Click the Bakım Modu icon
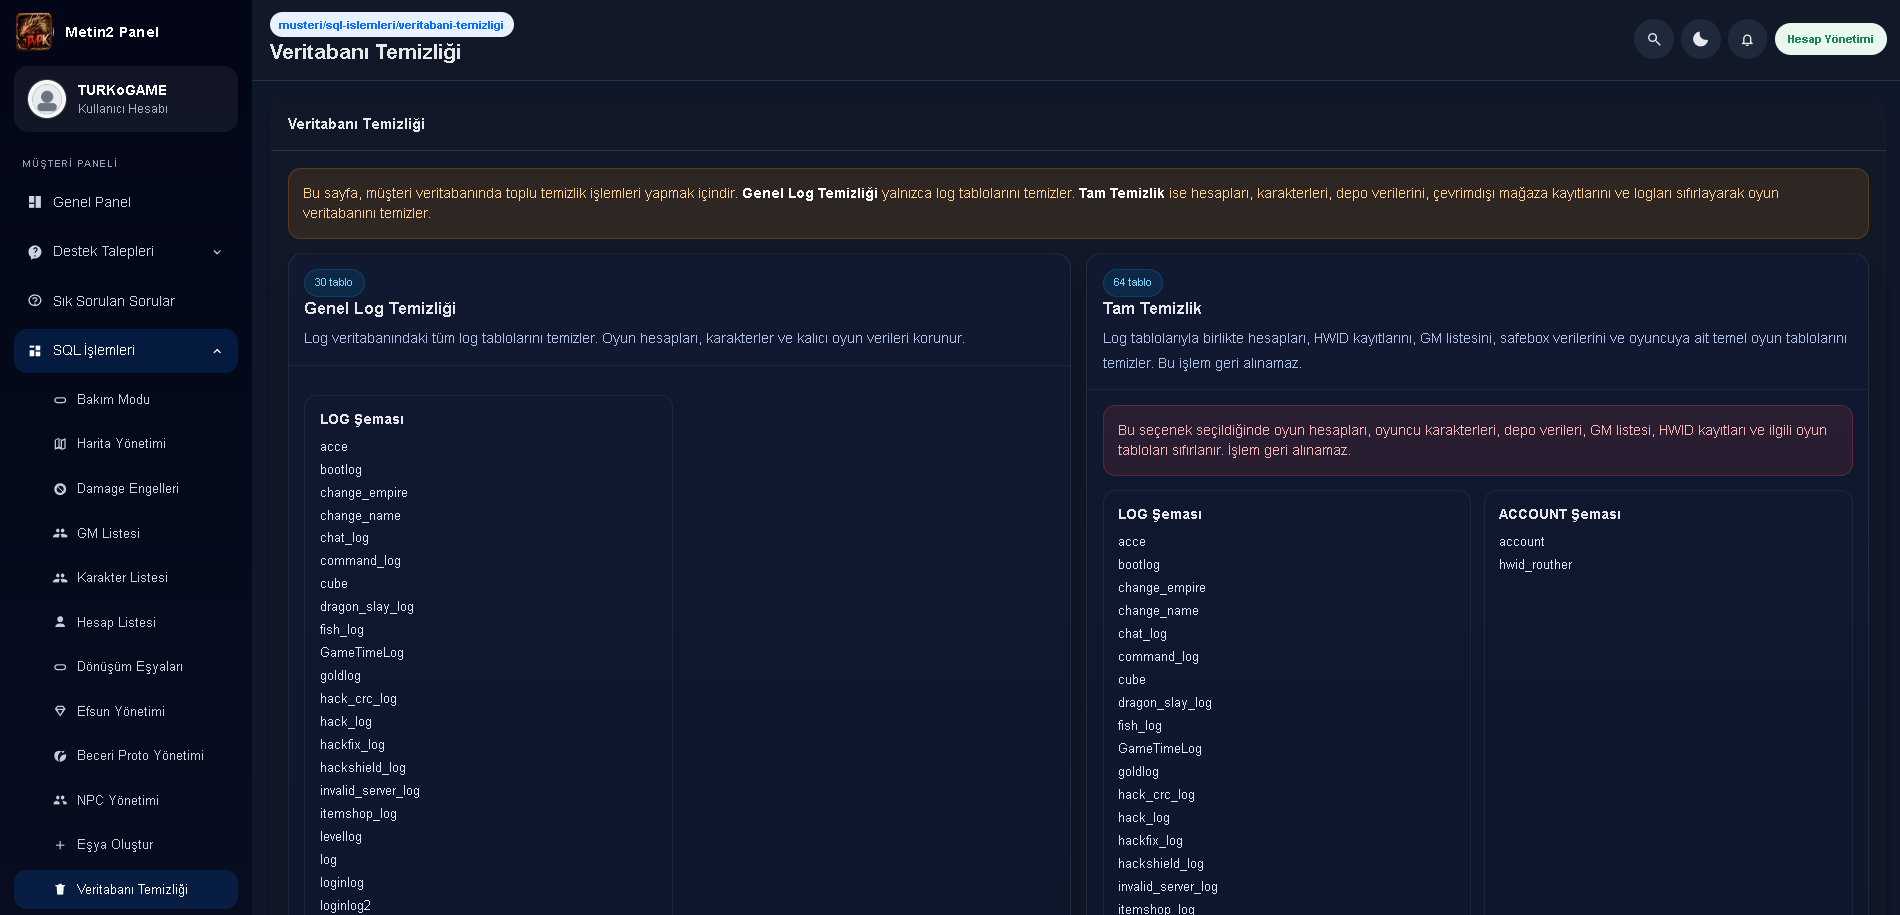Screen dimensions: 1900x915 point(60,400)
